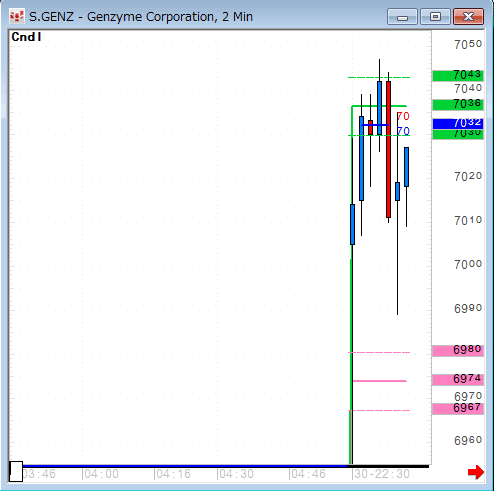Click the solid pink horizontal line
This screenshot has height=491, width=494.
point(380,381)
